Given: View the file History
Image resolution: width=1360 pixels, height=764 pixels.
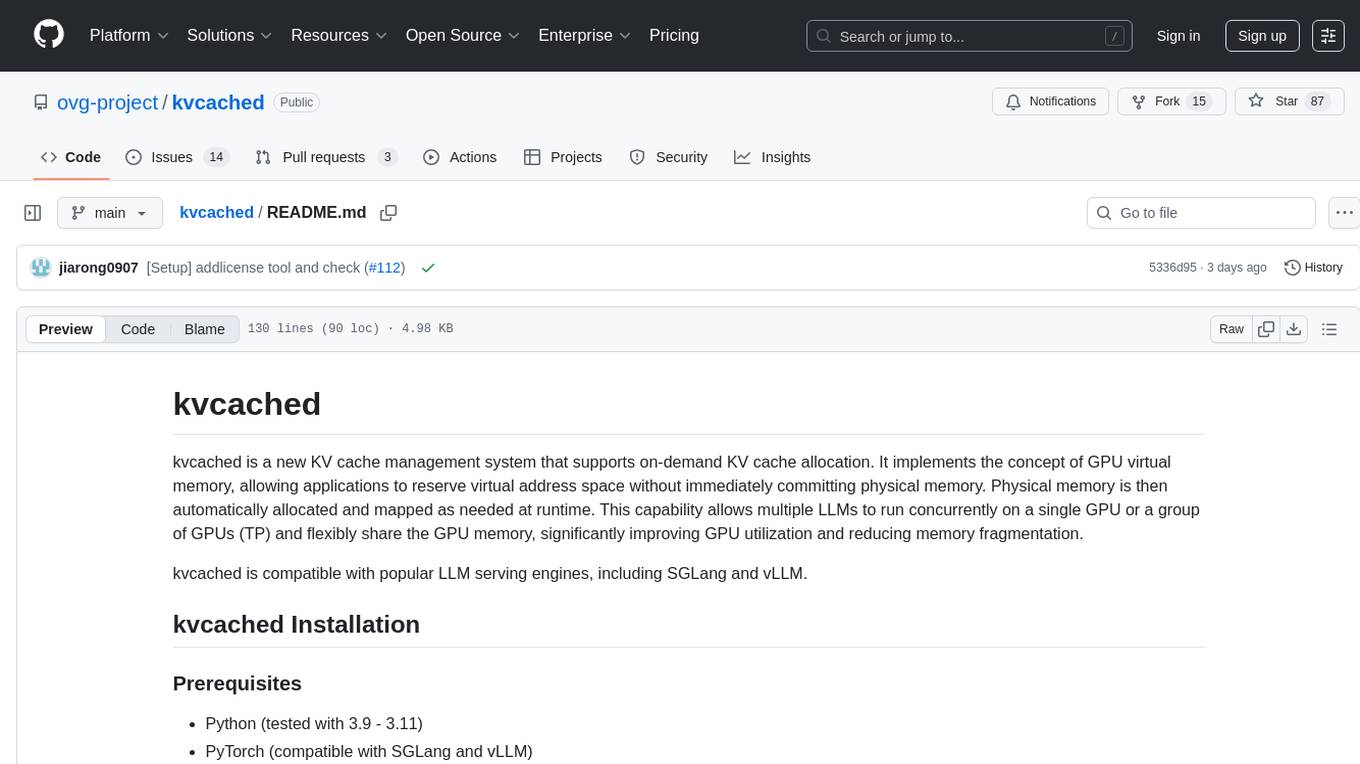Looking at the screenshot, I should click(x=1313, y=268).
